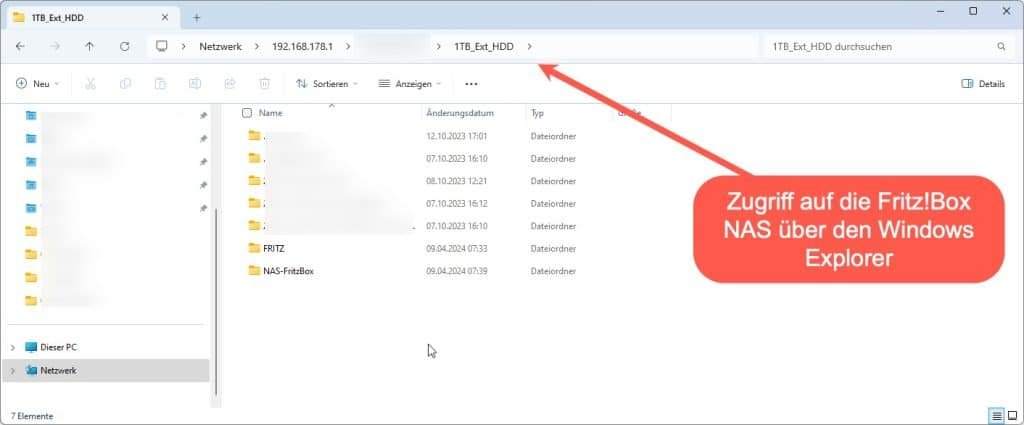This screenshot has height=425, width=1024.
Task: Click chevron after the monitor icon in path
Action: [x=184, y=46]
